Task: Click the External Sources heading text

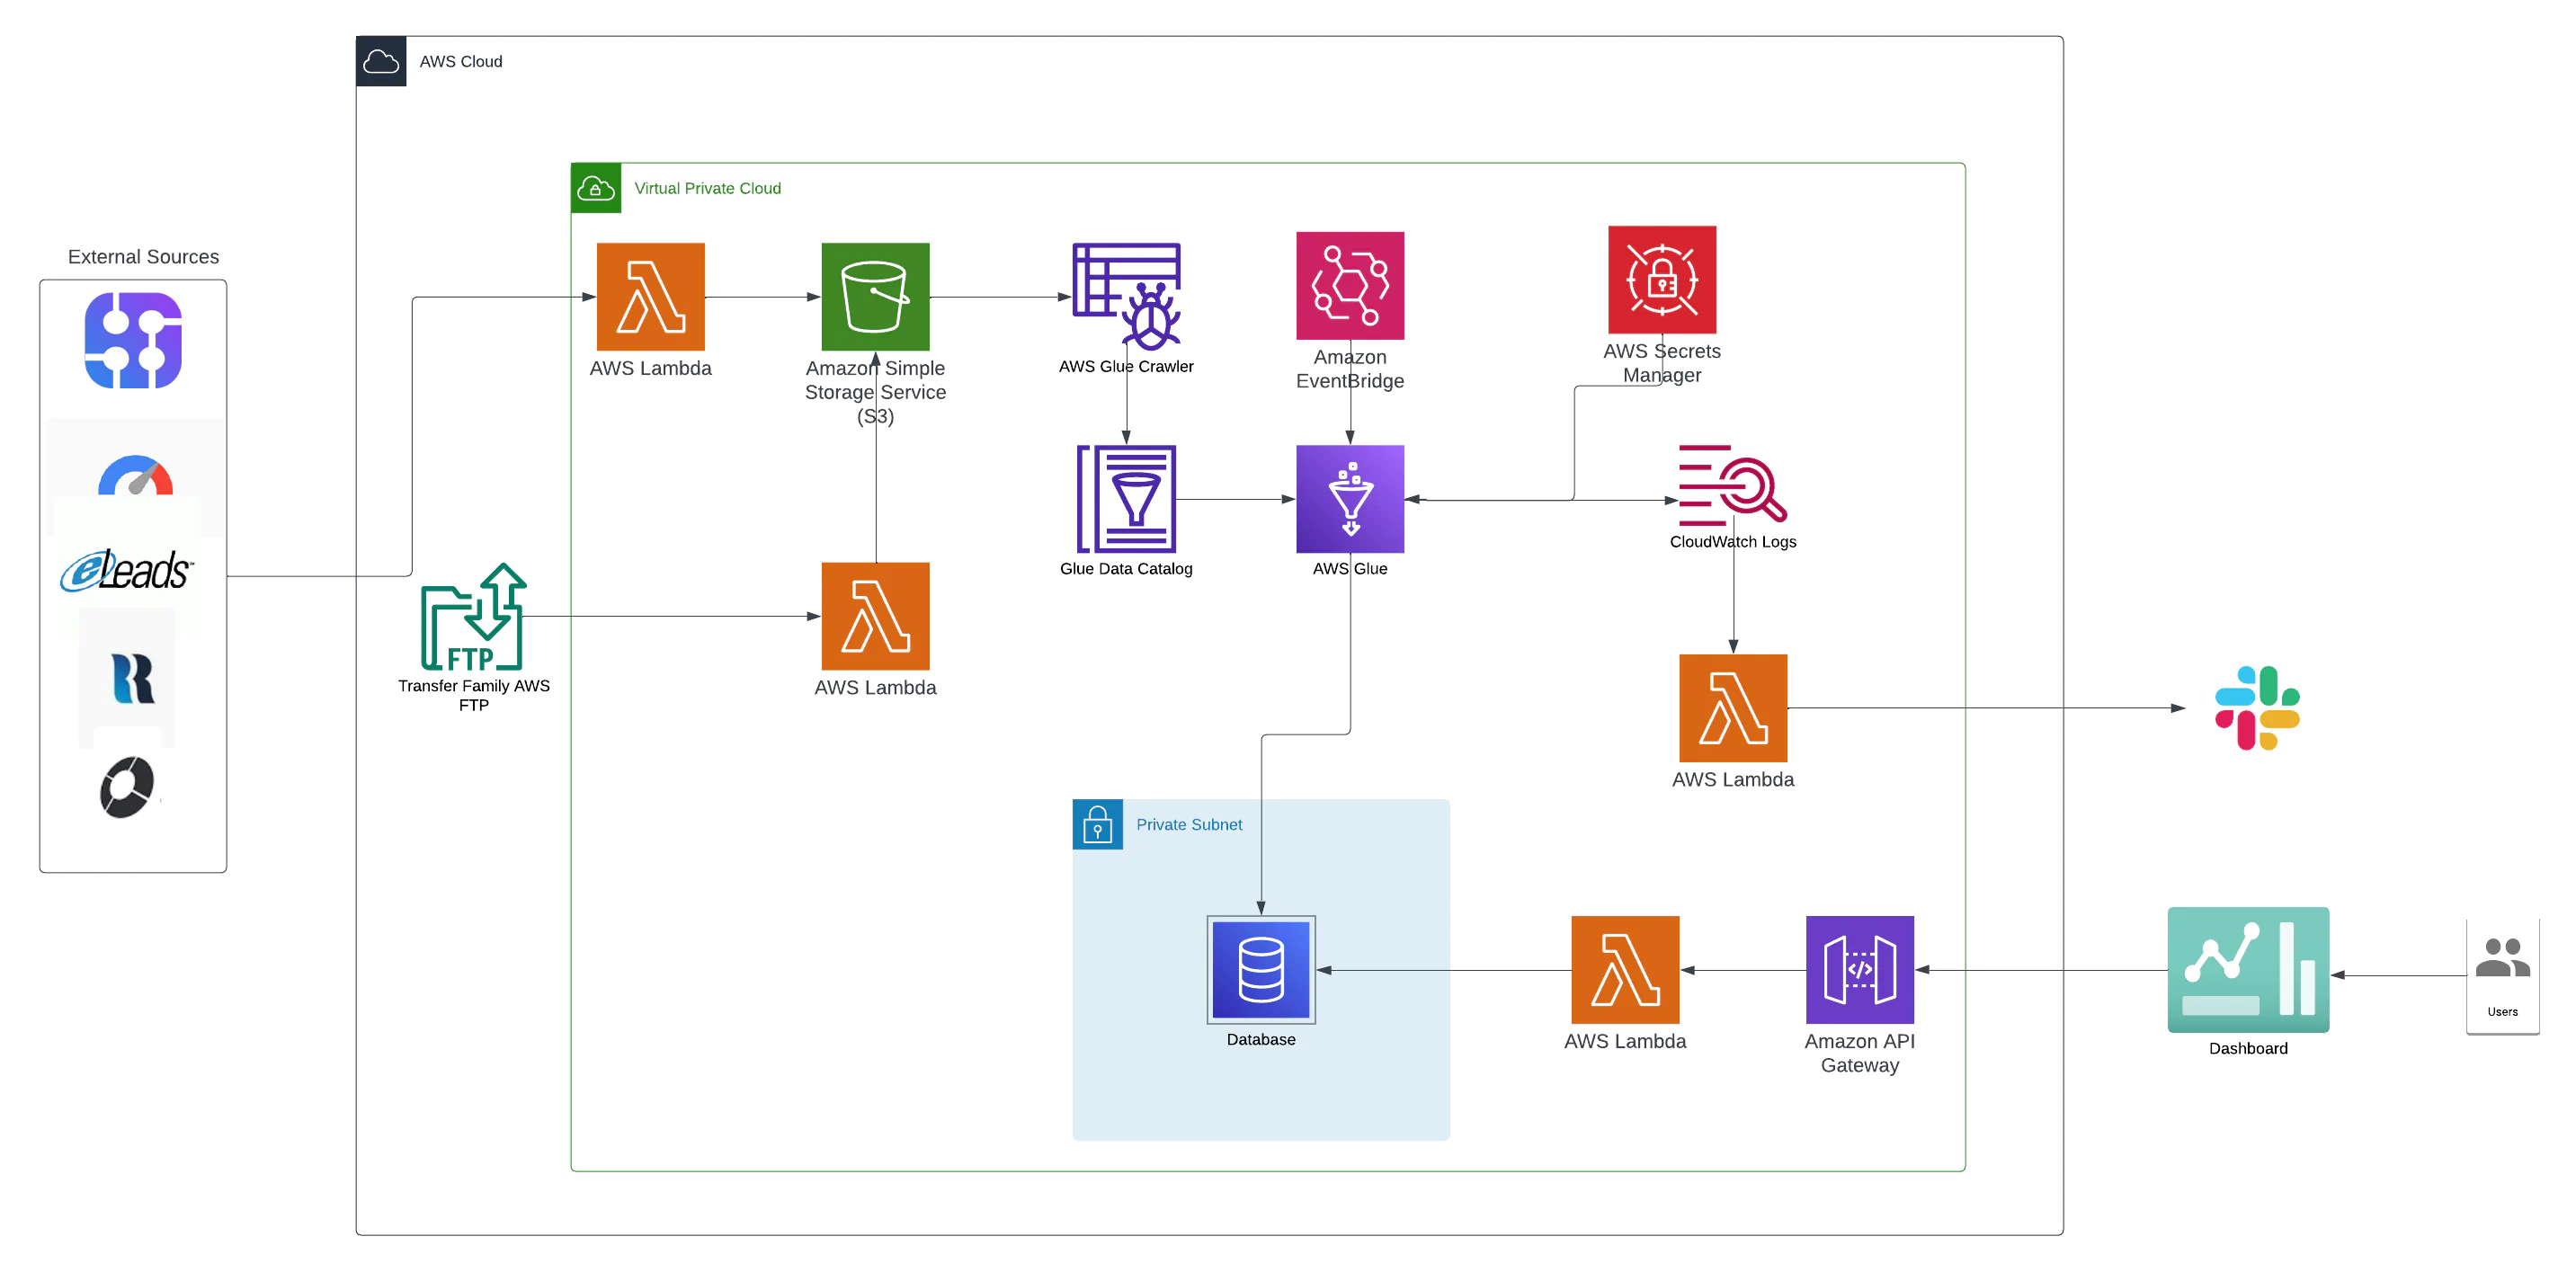Action: [143, 257]
